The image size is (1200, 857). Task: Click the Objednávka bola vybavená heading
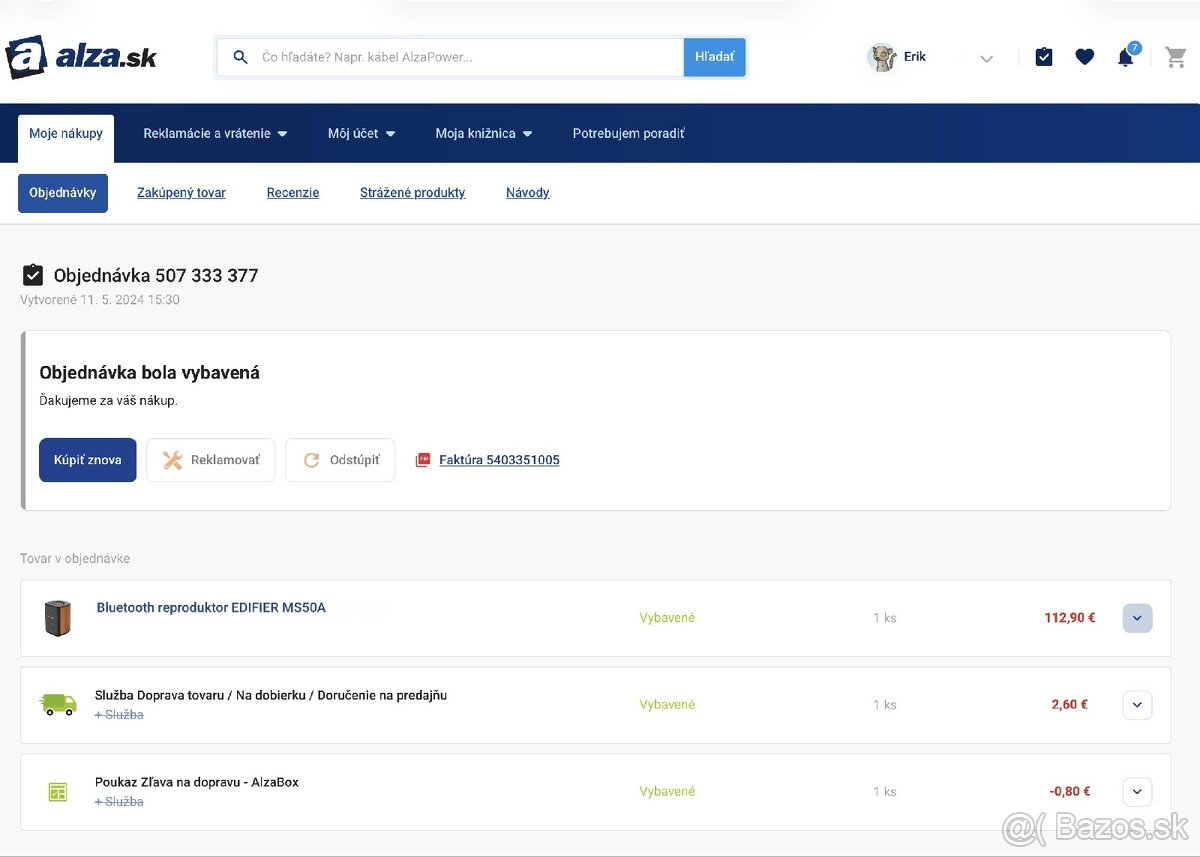[x=150, y=373]
